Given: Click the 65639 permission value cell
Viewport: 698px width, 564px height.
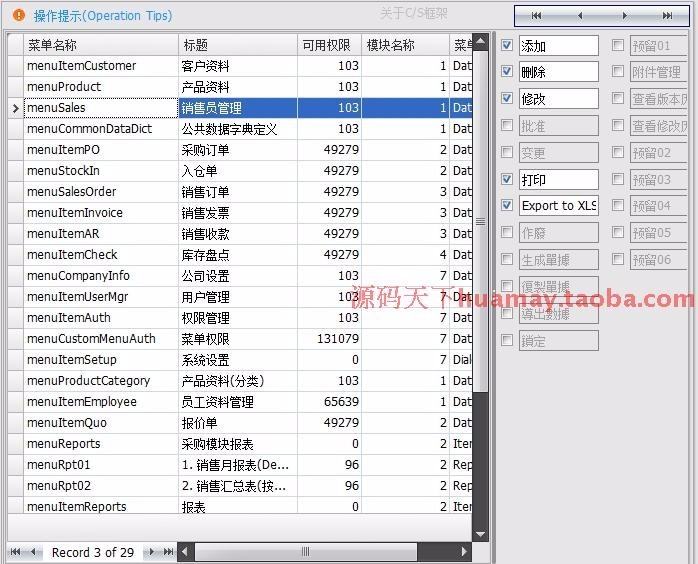Looking at the screenshot, I should pos(329,402).
